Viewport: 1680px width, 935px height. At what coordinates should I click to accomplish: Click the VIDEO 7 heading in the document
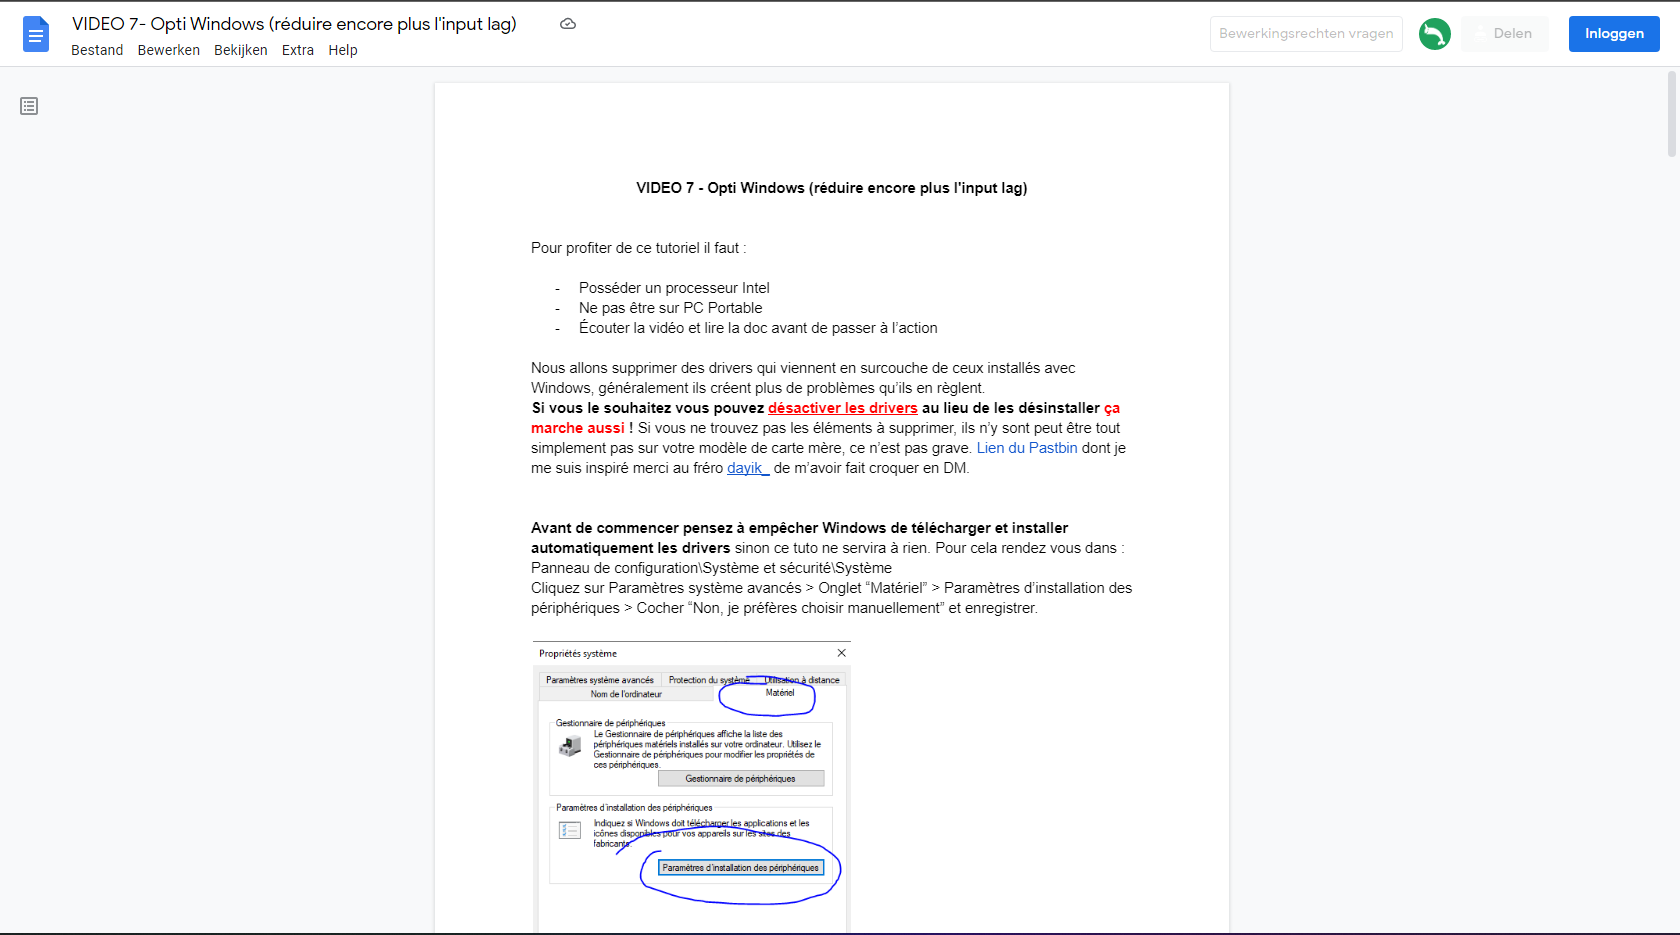(x=830, y=187)
